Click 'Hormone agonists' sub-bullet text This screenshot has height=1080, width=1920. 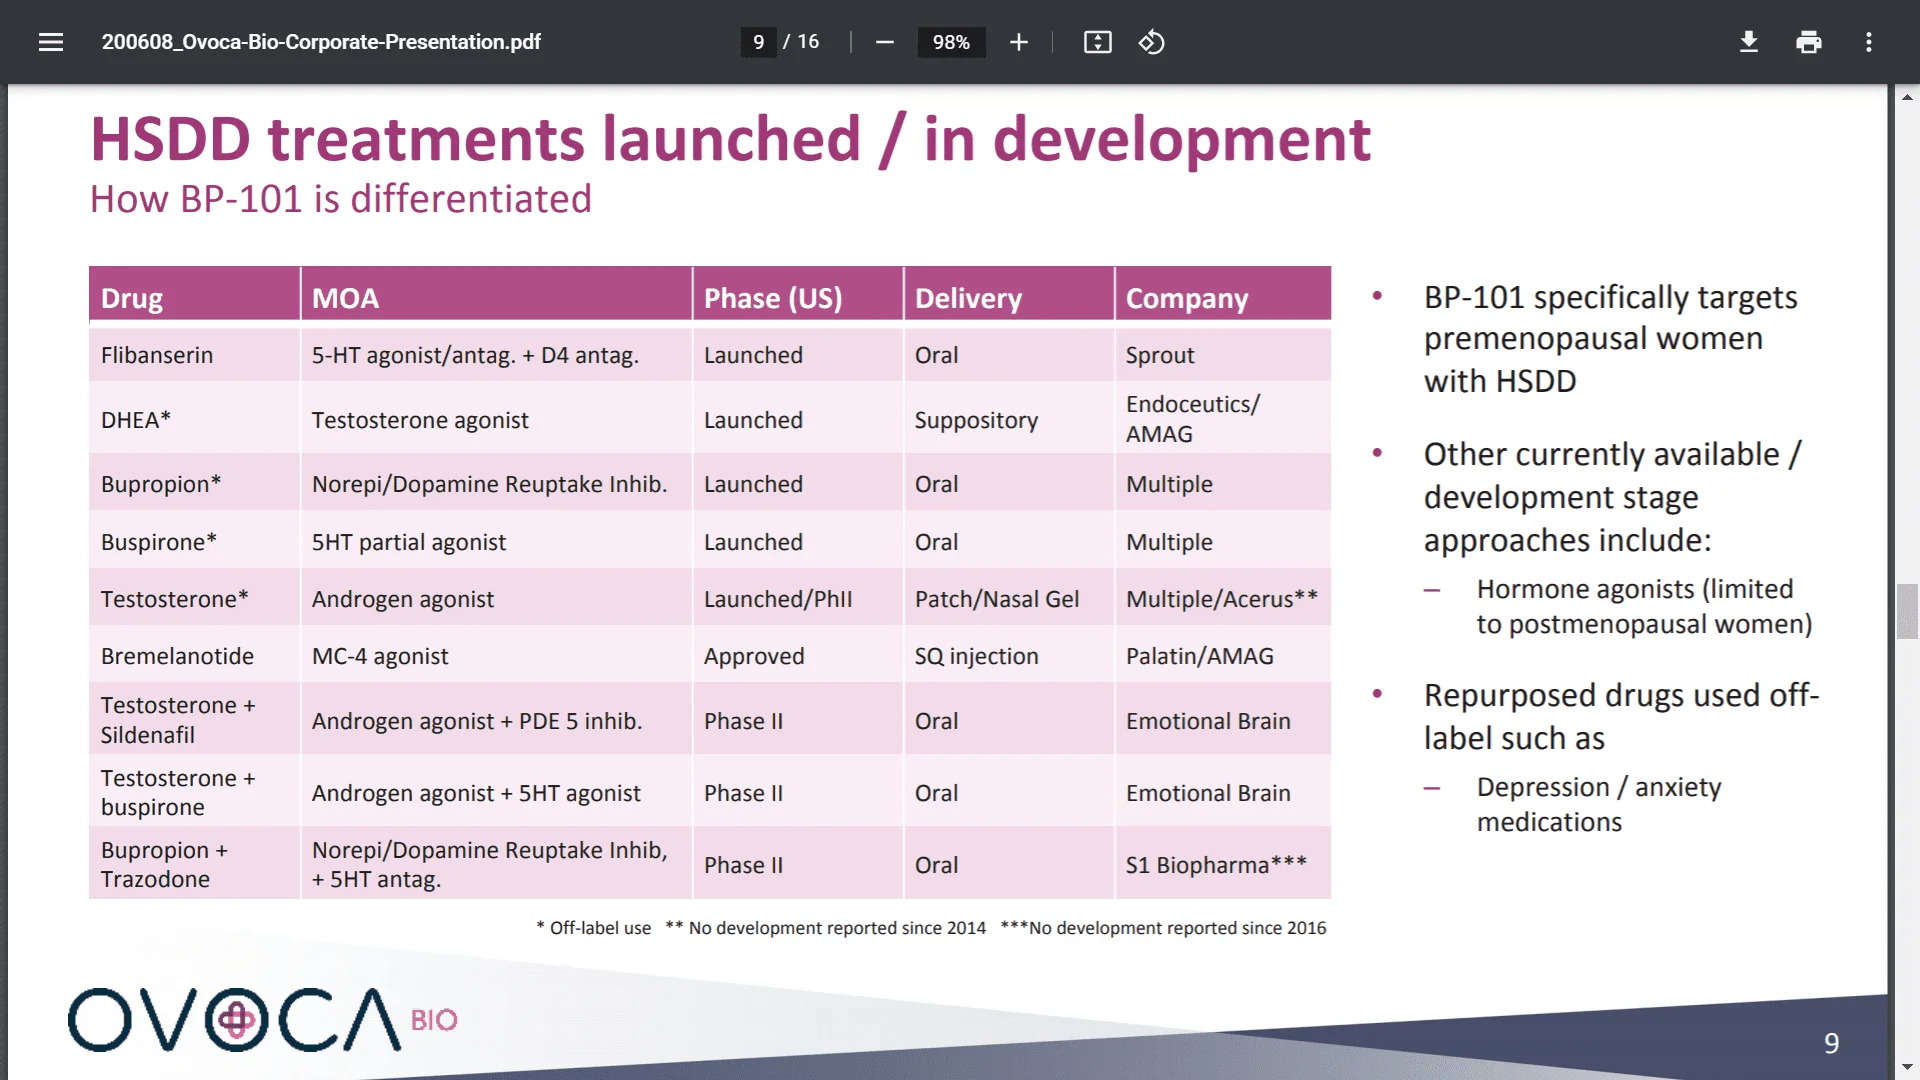tap(1644, 606)
